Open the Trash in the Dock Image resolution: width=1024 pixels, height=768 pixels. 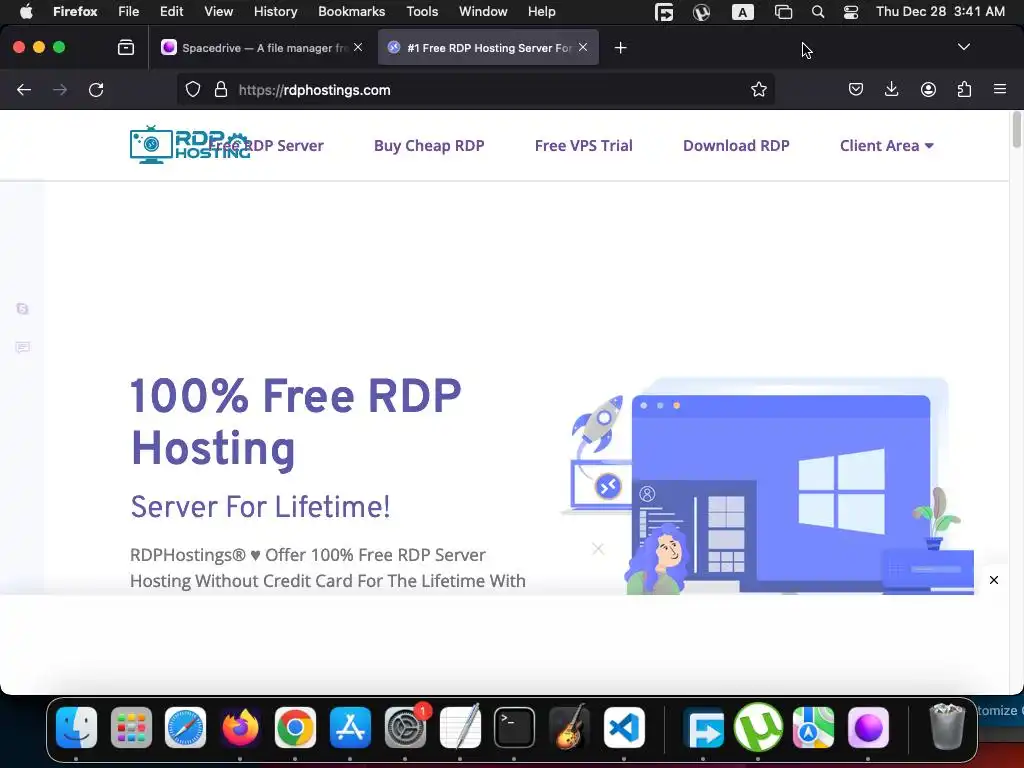pos(946,726)
